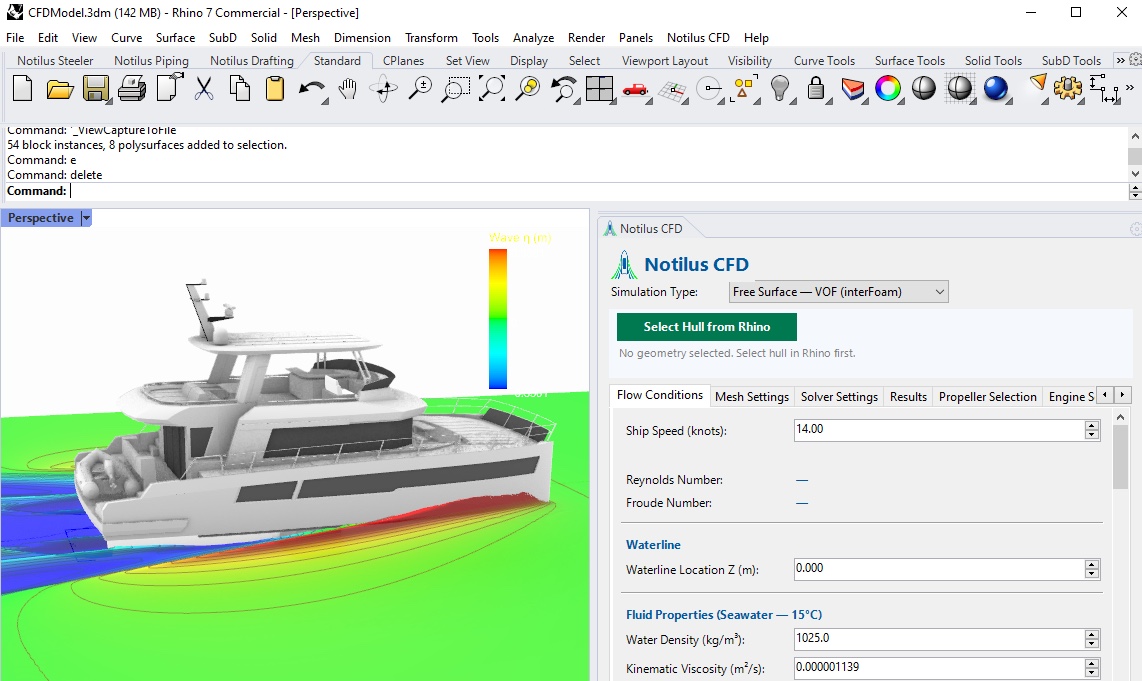Image resolution: width=1142 pixels, height=681 pixels.
Task: Open the color wheel layers icon
Action: point(888,89)
